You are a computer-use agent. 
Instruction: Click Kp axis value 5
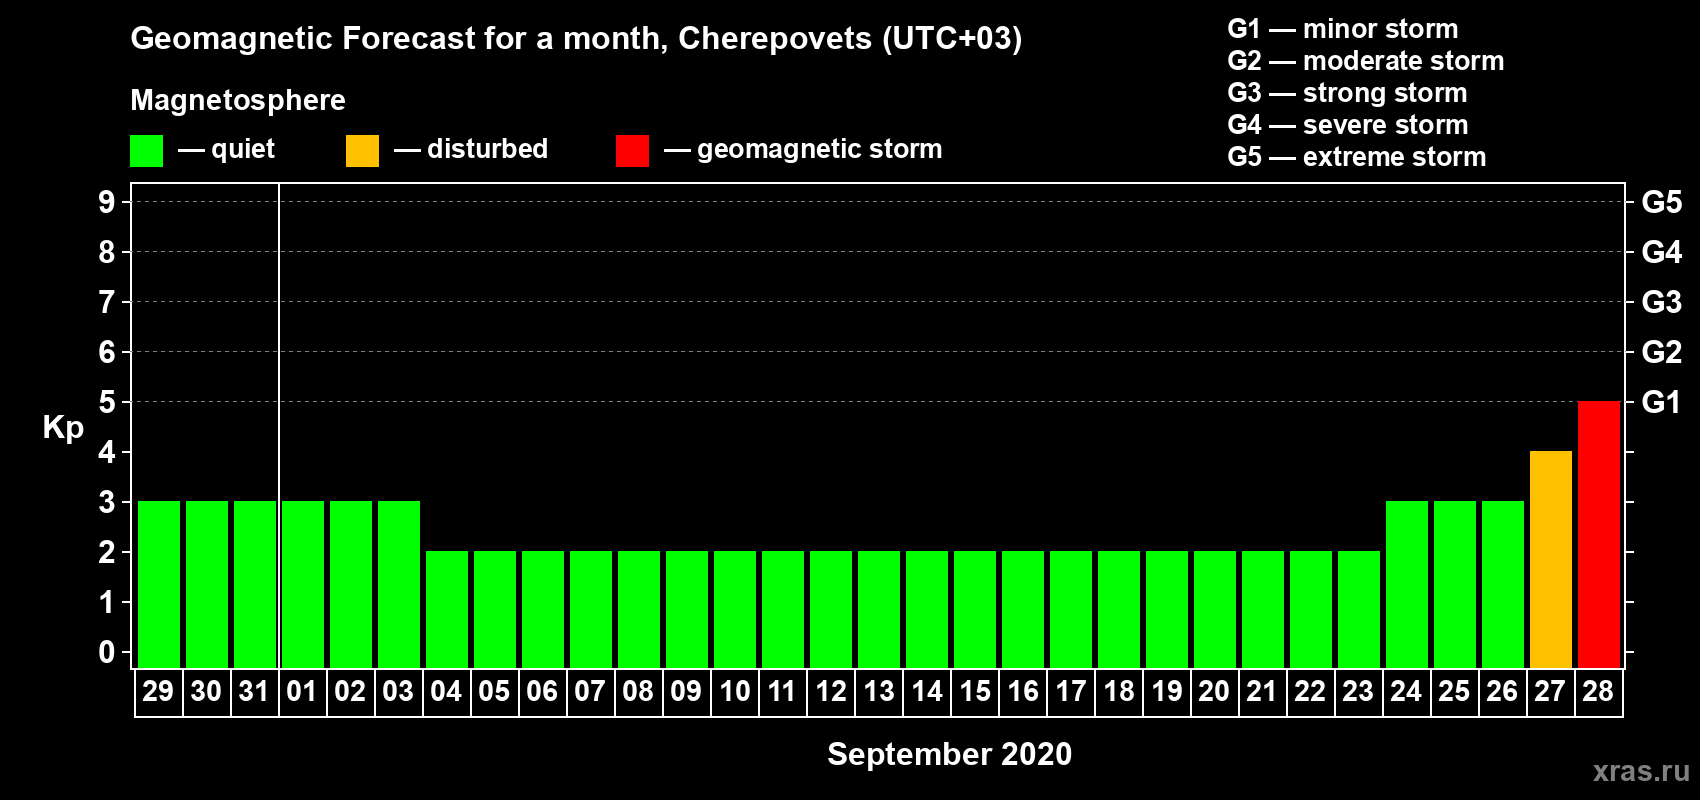coord(107,402)
